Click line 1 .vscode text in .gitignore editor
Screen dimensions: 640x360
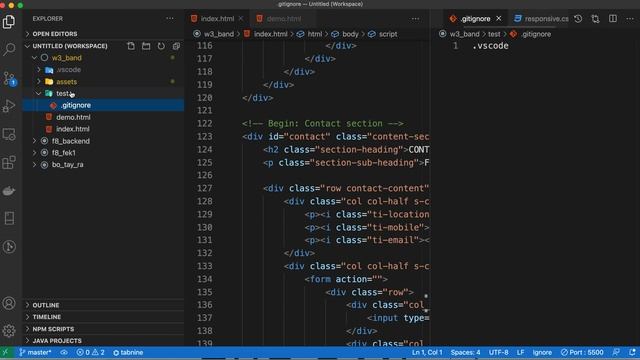click(x=490, y=46)
